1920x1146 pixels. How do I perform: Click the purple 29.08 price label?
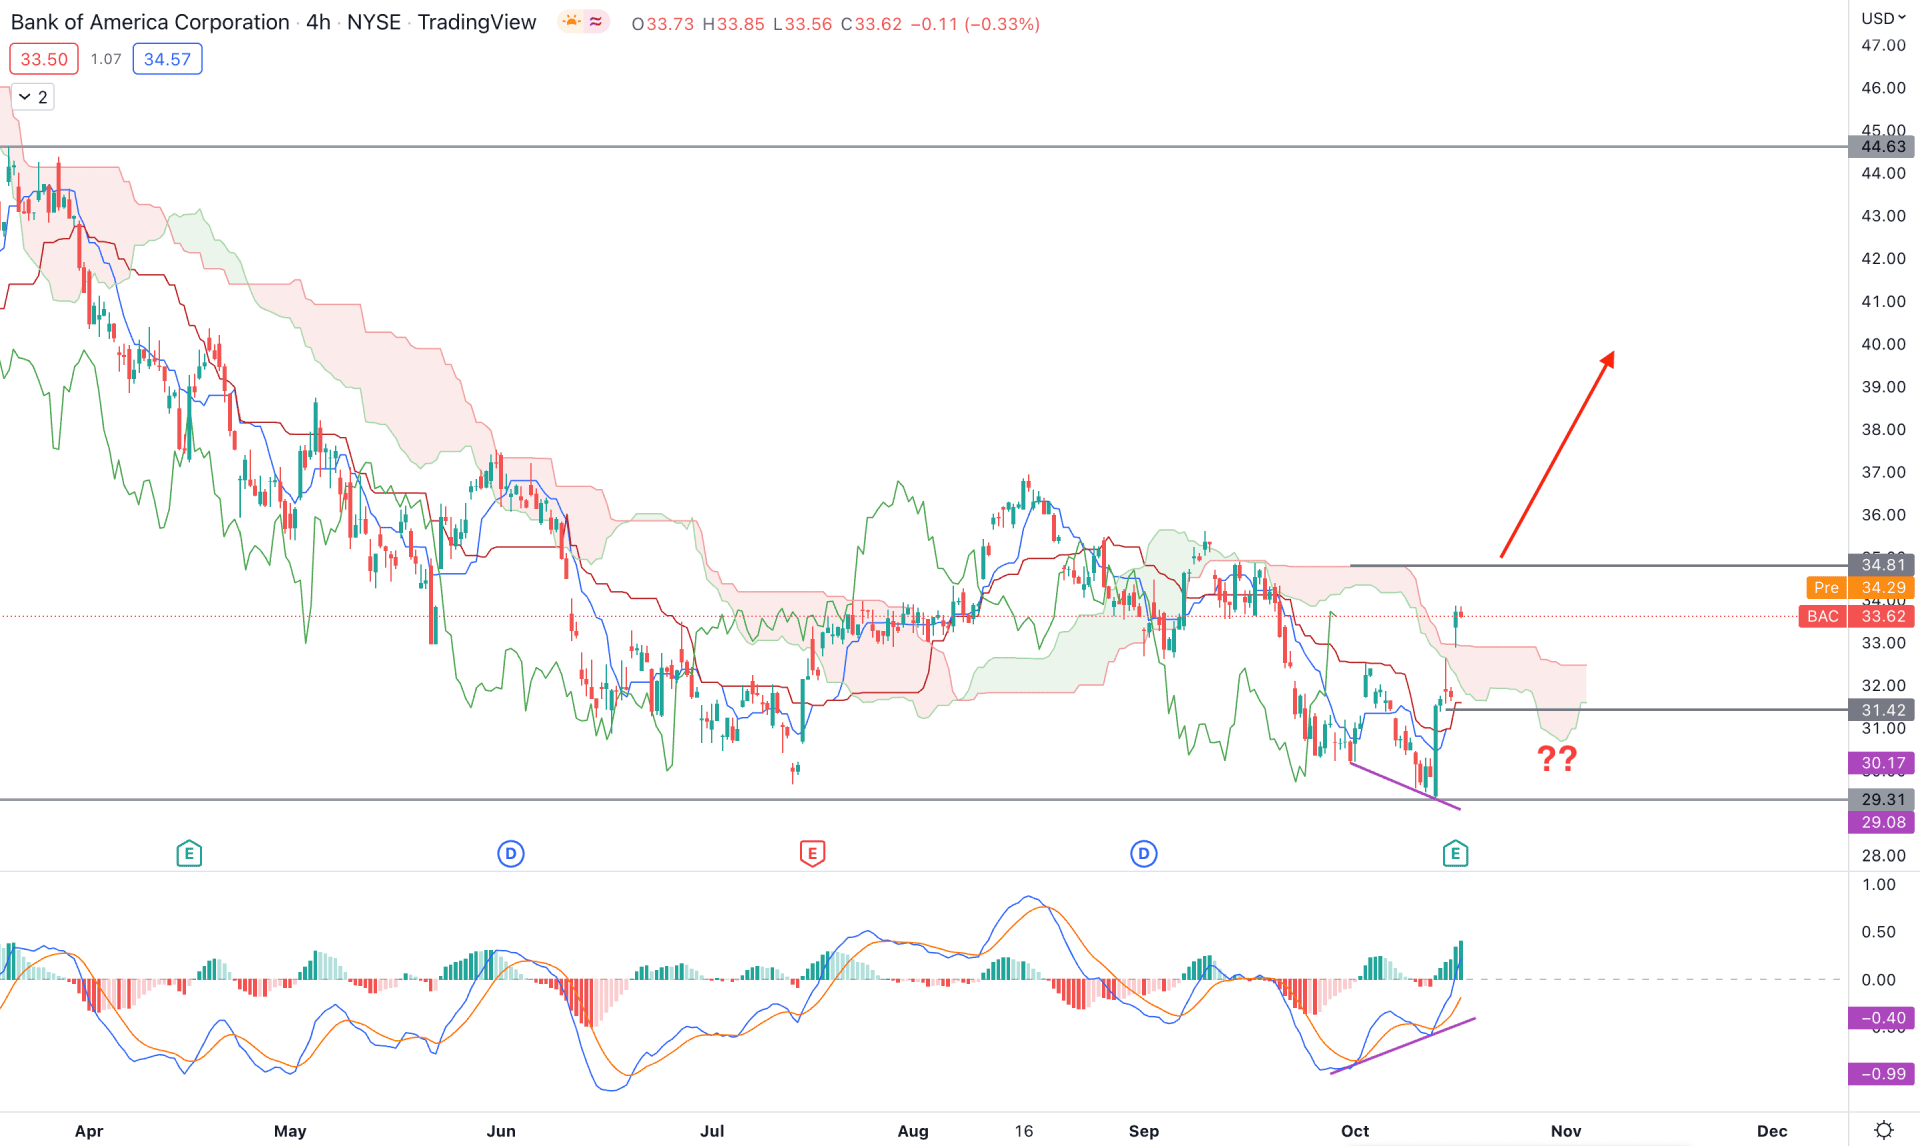click(x=1882, y=822)
